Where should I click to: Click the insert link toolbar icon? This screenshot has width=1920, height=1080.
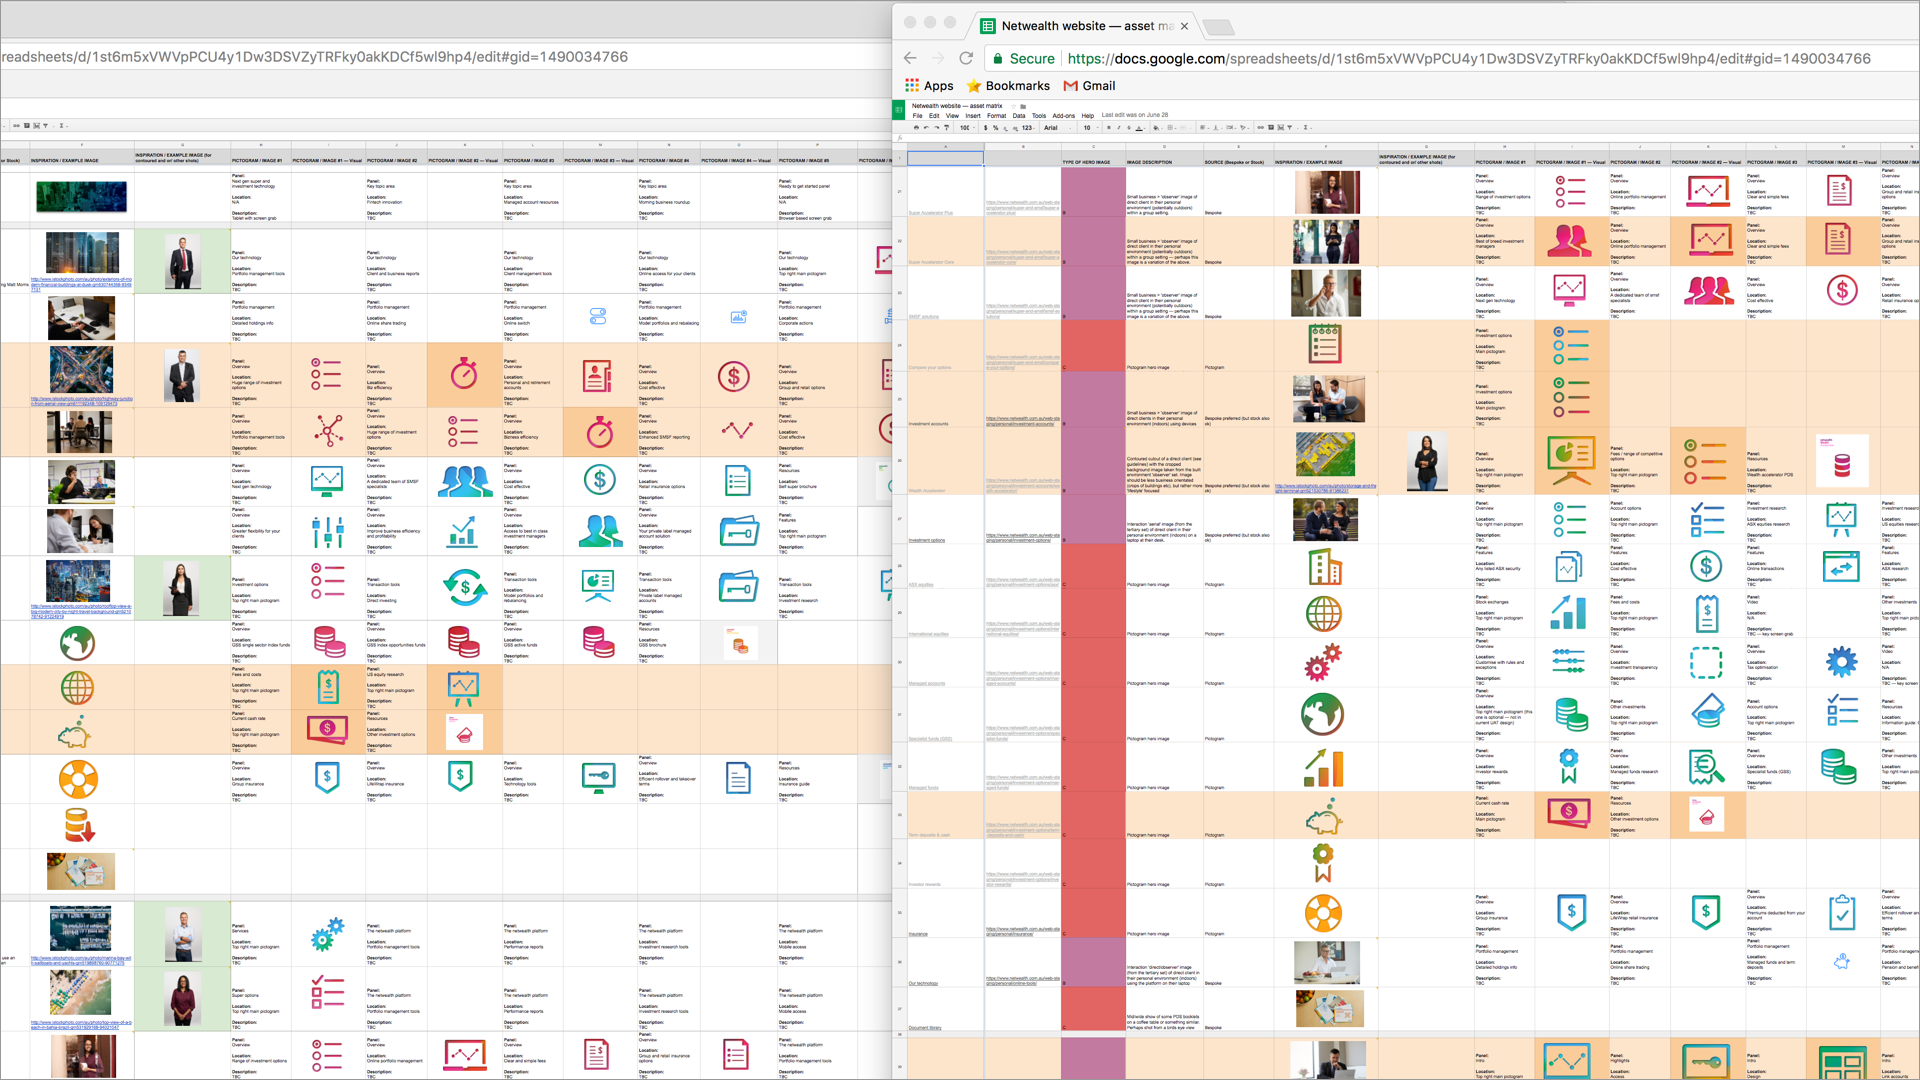(x=1260, y=127)
